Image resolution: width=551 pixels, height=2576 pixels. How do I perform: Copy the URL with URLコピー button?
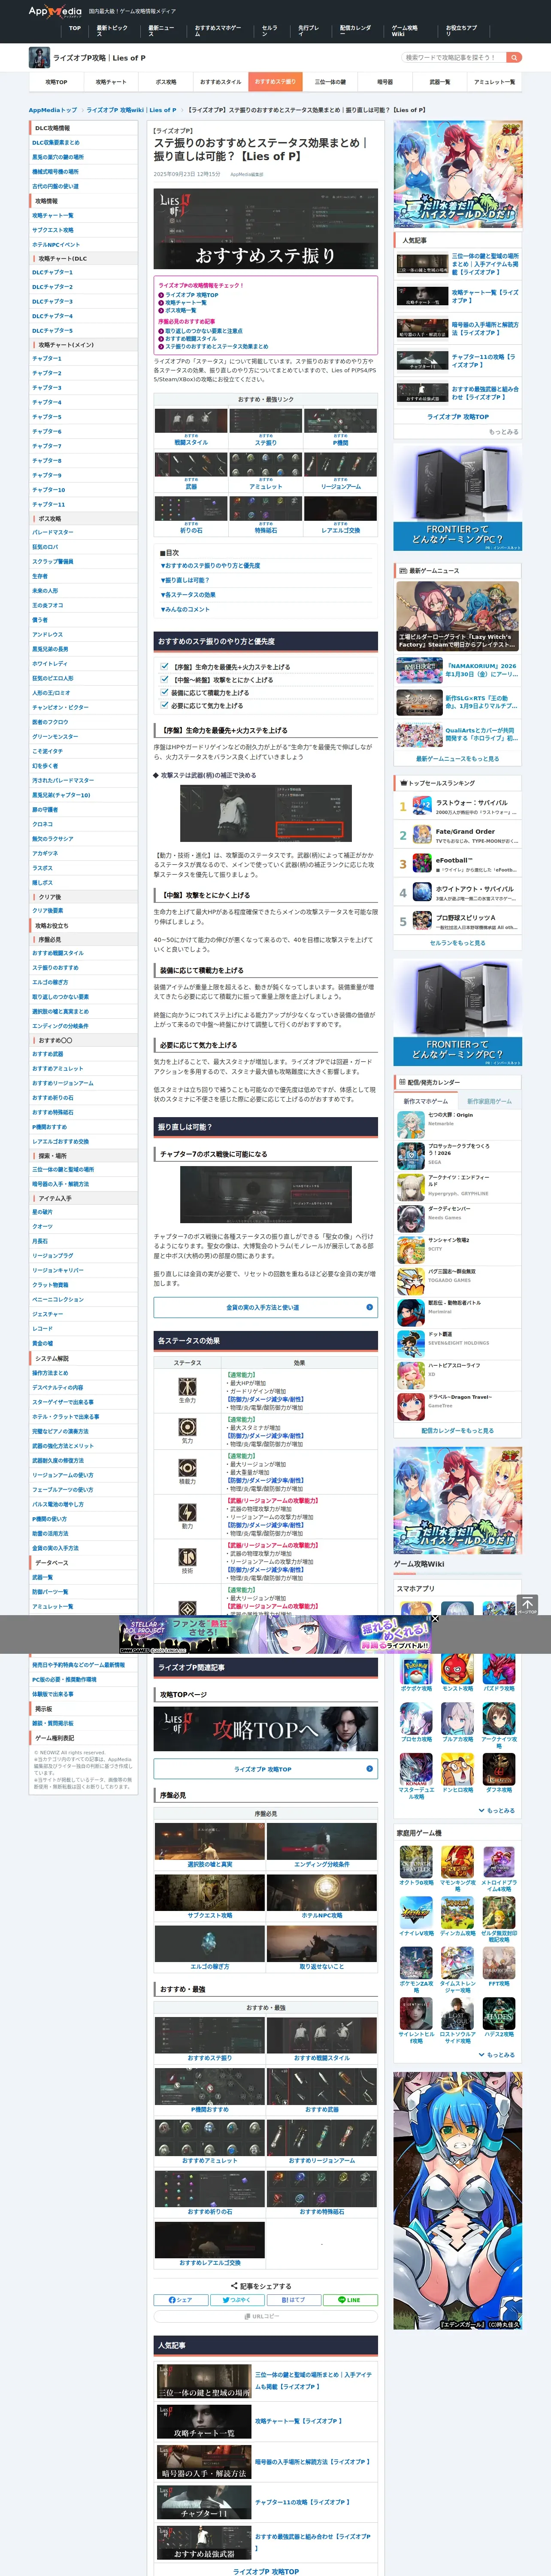265,2316
